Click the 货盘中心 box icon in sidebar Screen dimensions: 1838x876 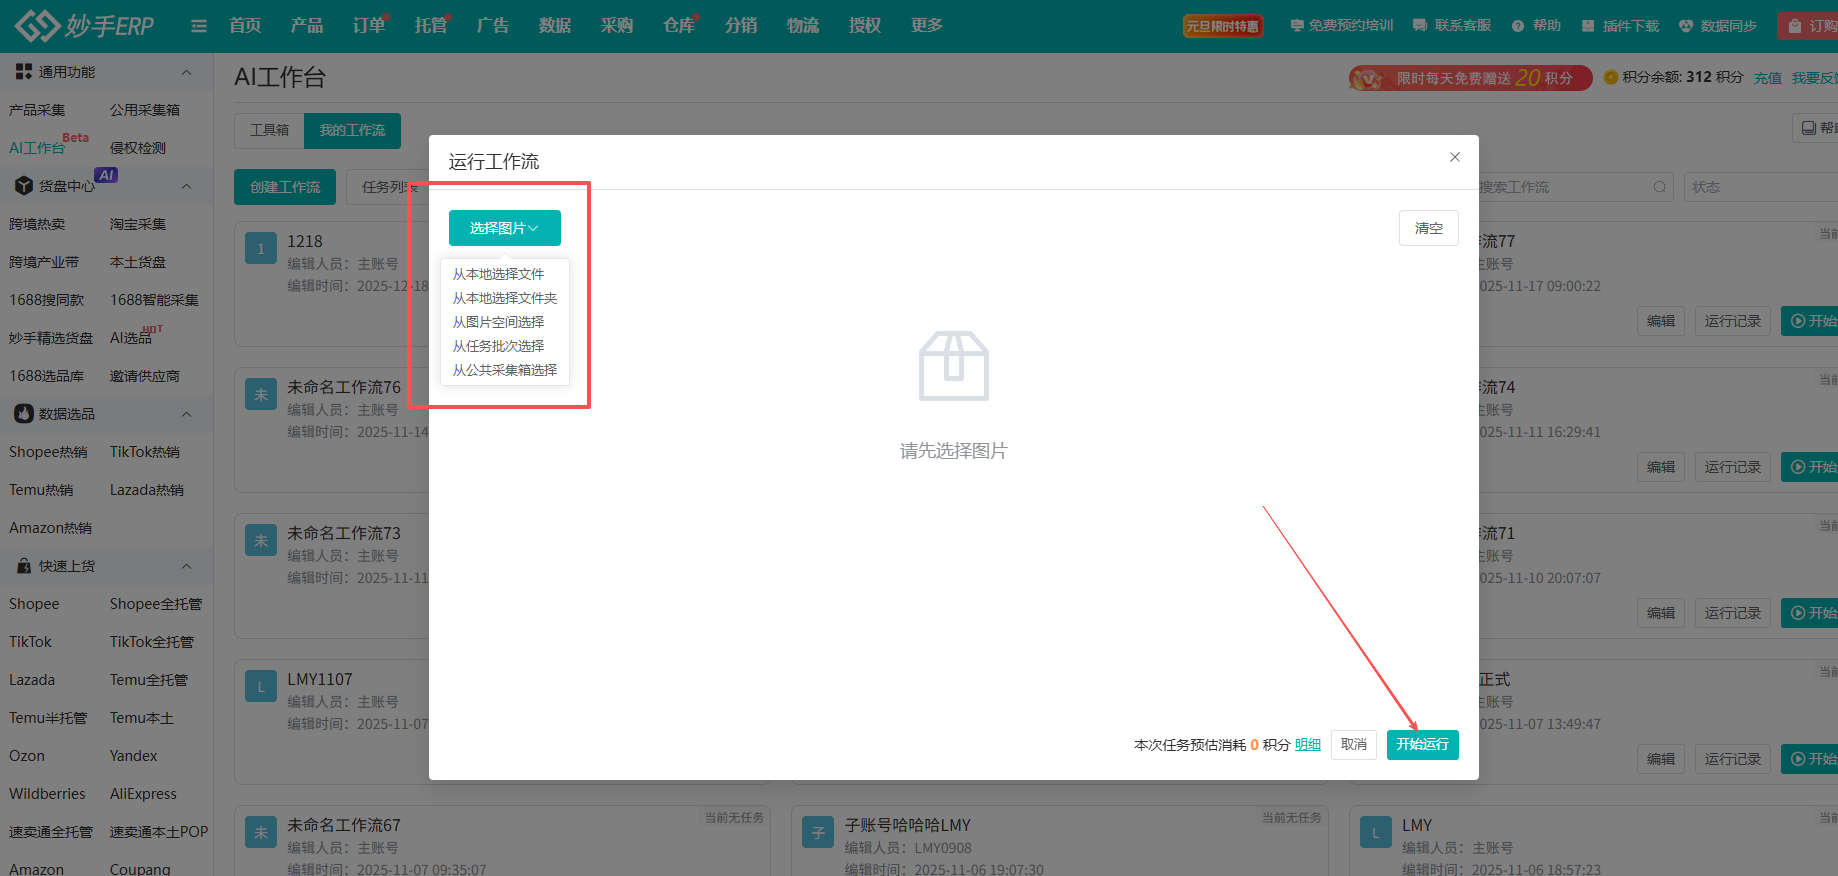pyautogui.click(x=24, y=186)
